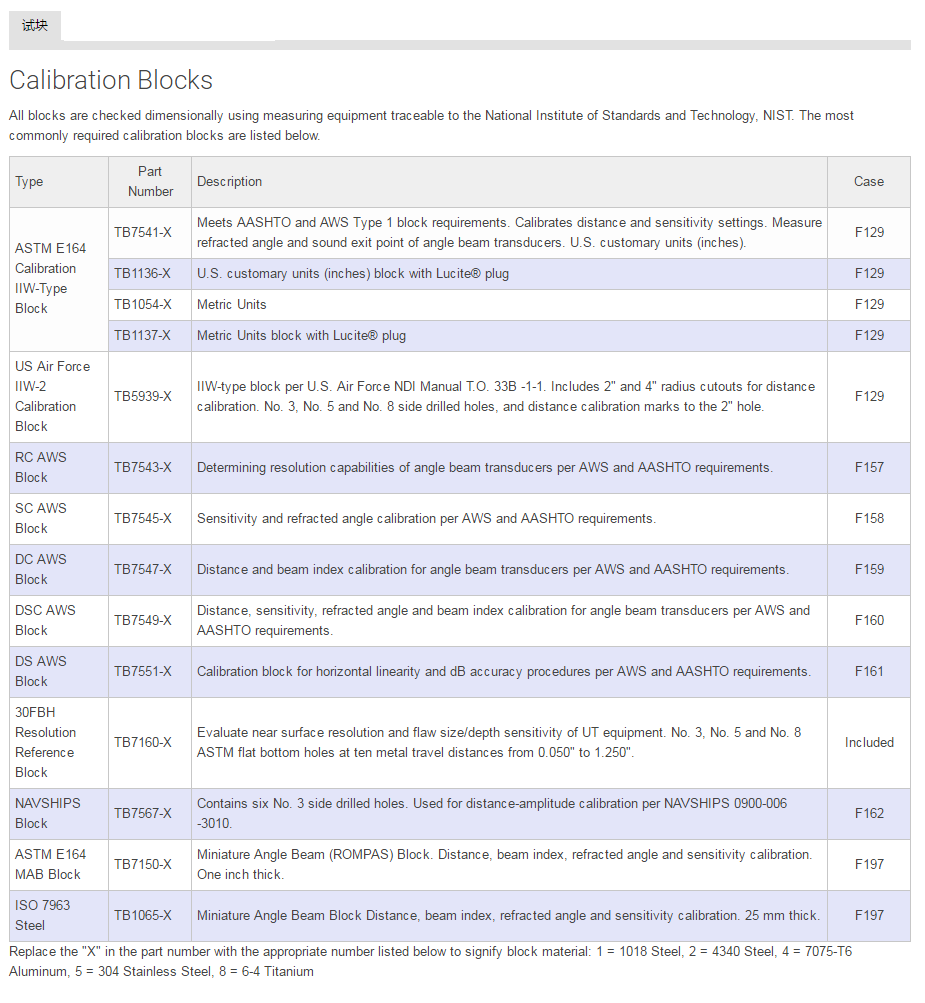This screenshot has width=925, height=1003.
Task: Select case F158 for SC AWS Block
Action: [869, 519]
